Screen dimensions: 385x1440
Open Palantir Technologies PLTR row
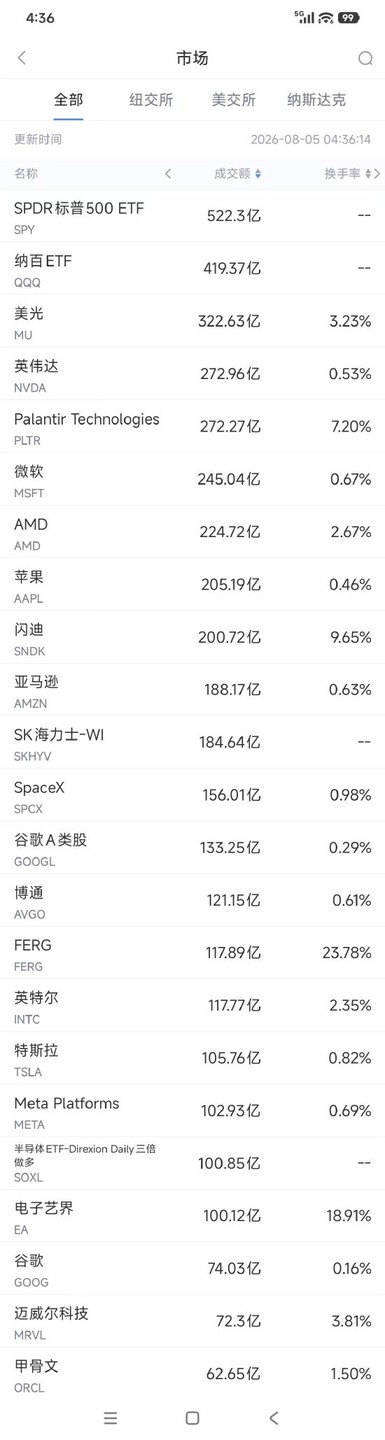pyautogui.click(x=192, y=426)
